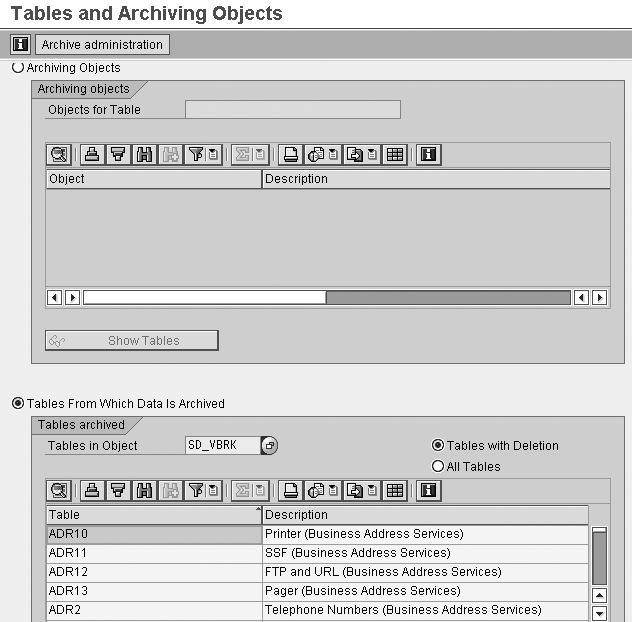
Task: Sort ascending in the lower Tables archived toolbar
Action: pyautogui.click(x=92, y=490)
